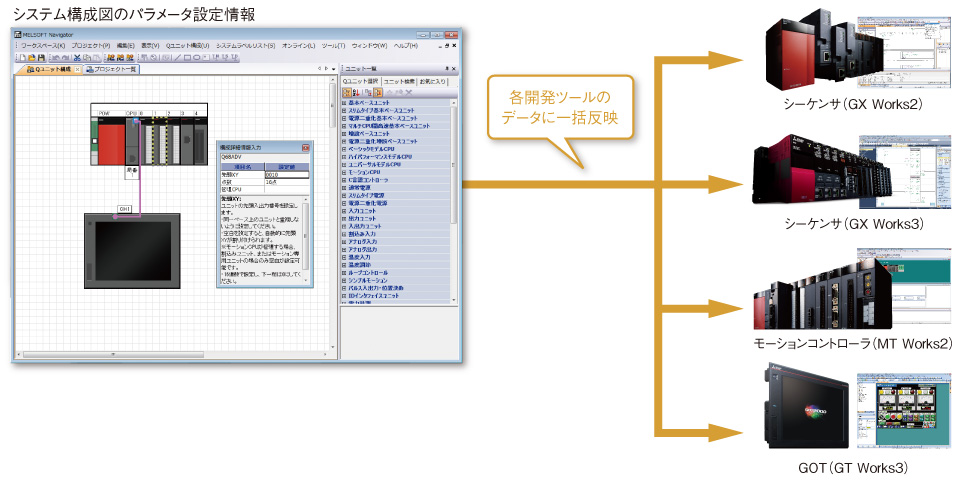The width and height of the screenshot is (960, 480).
Task: Select the CPU module in the rack
Action: click(133, 141)
